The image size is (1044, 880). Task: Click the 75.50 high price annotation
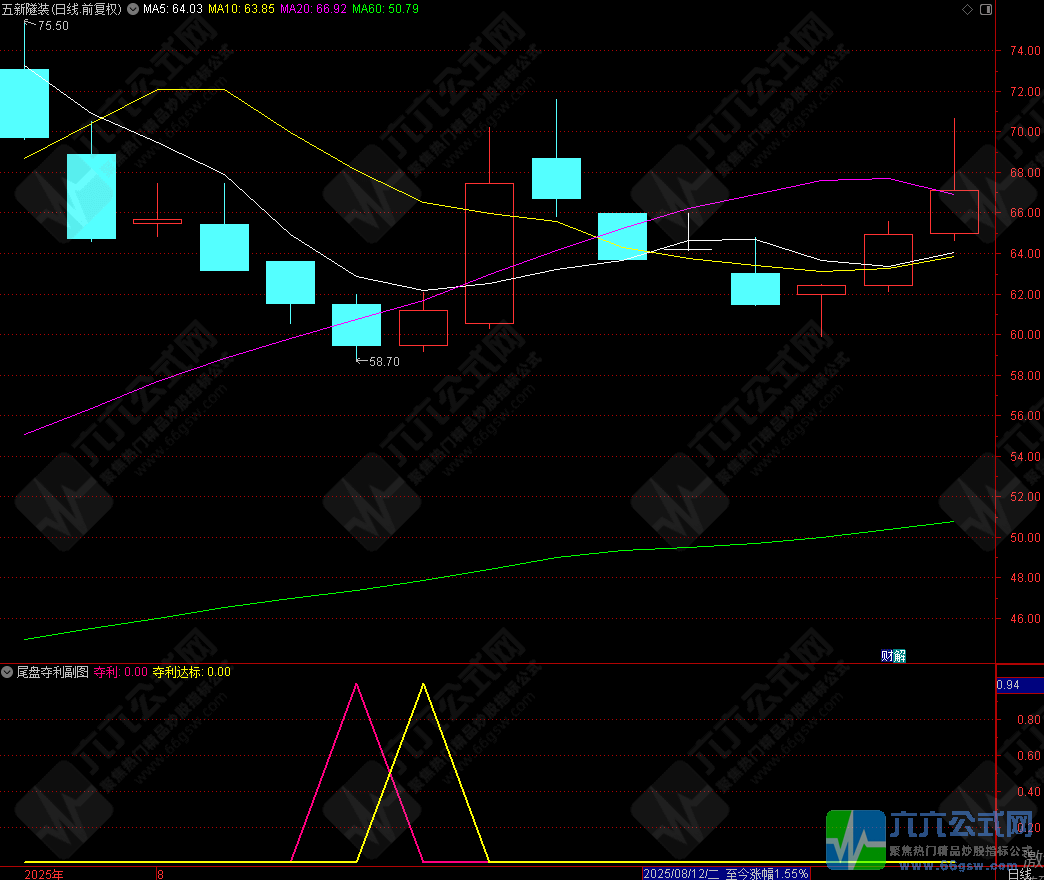pos(52,26)
